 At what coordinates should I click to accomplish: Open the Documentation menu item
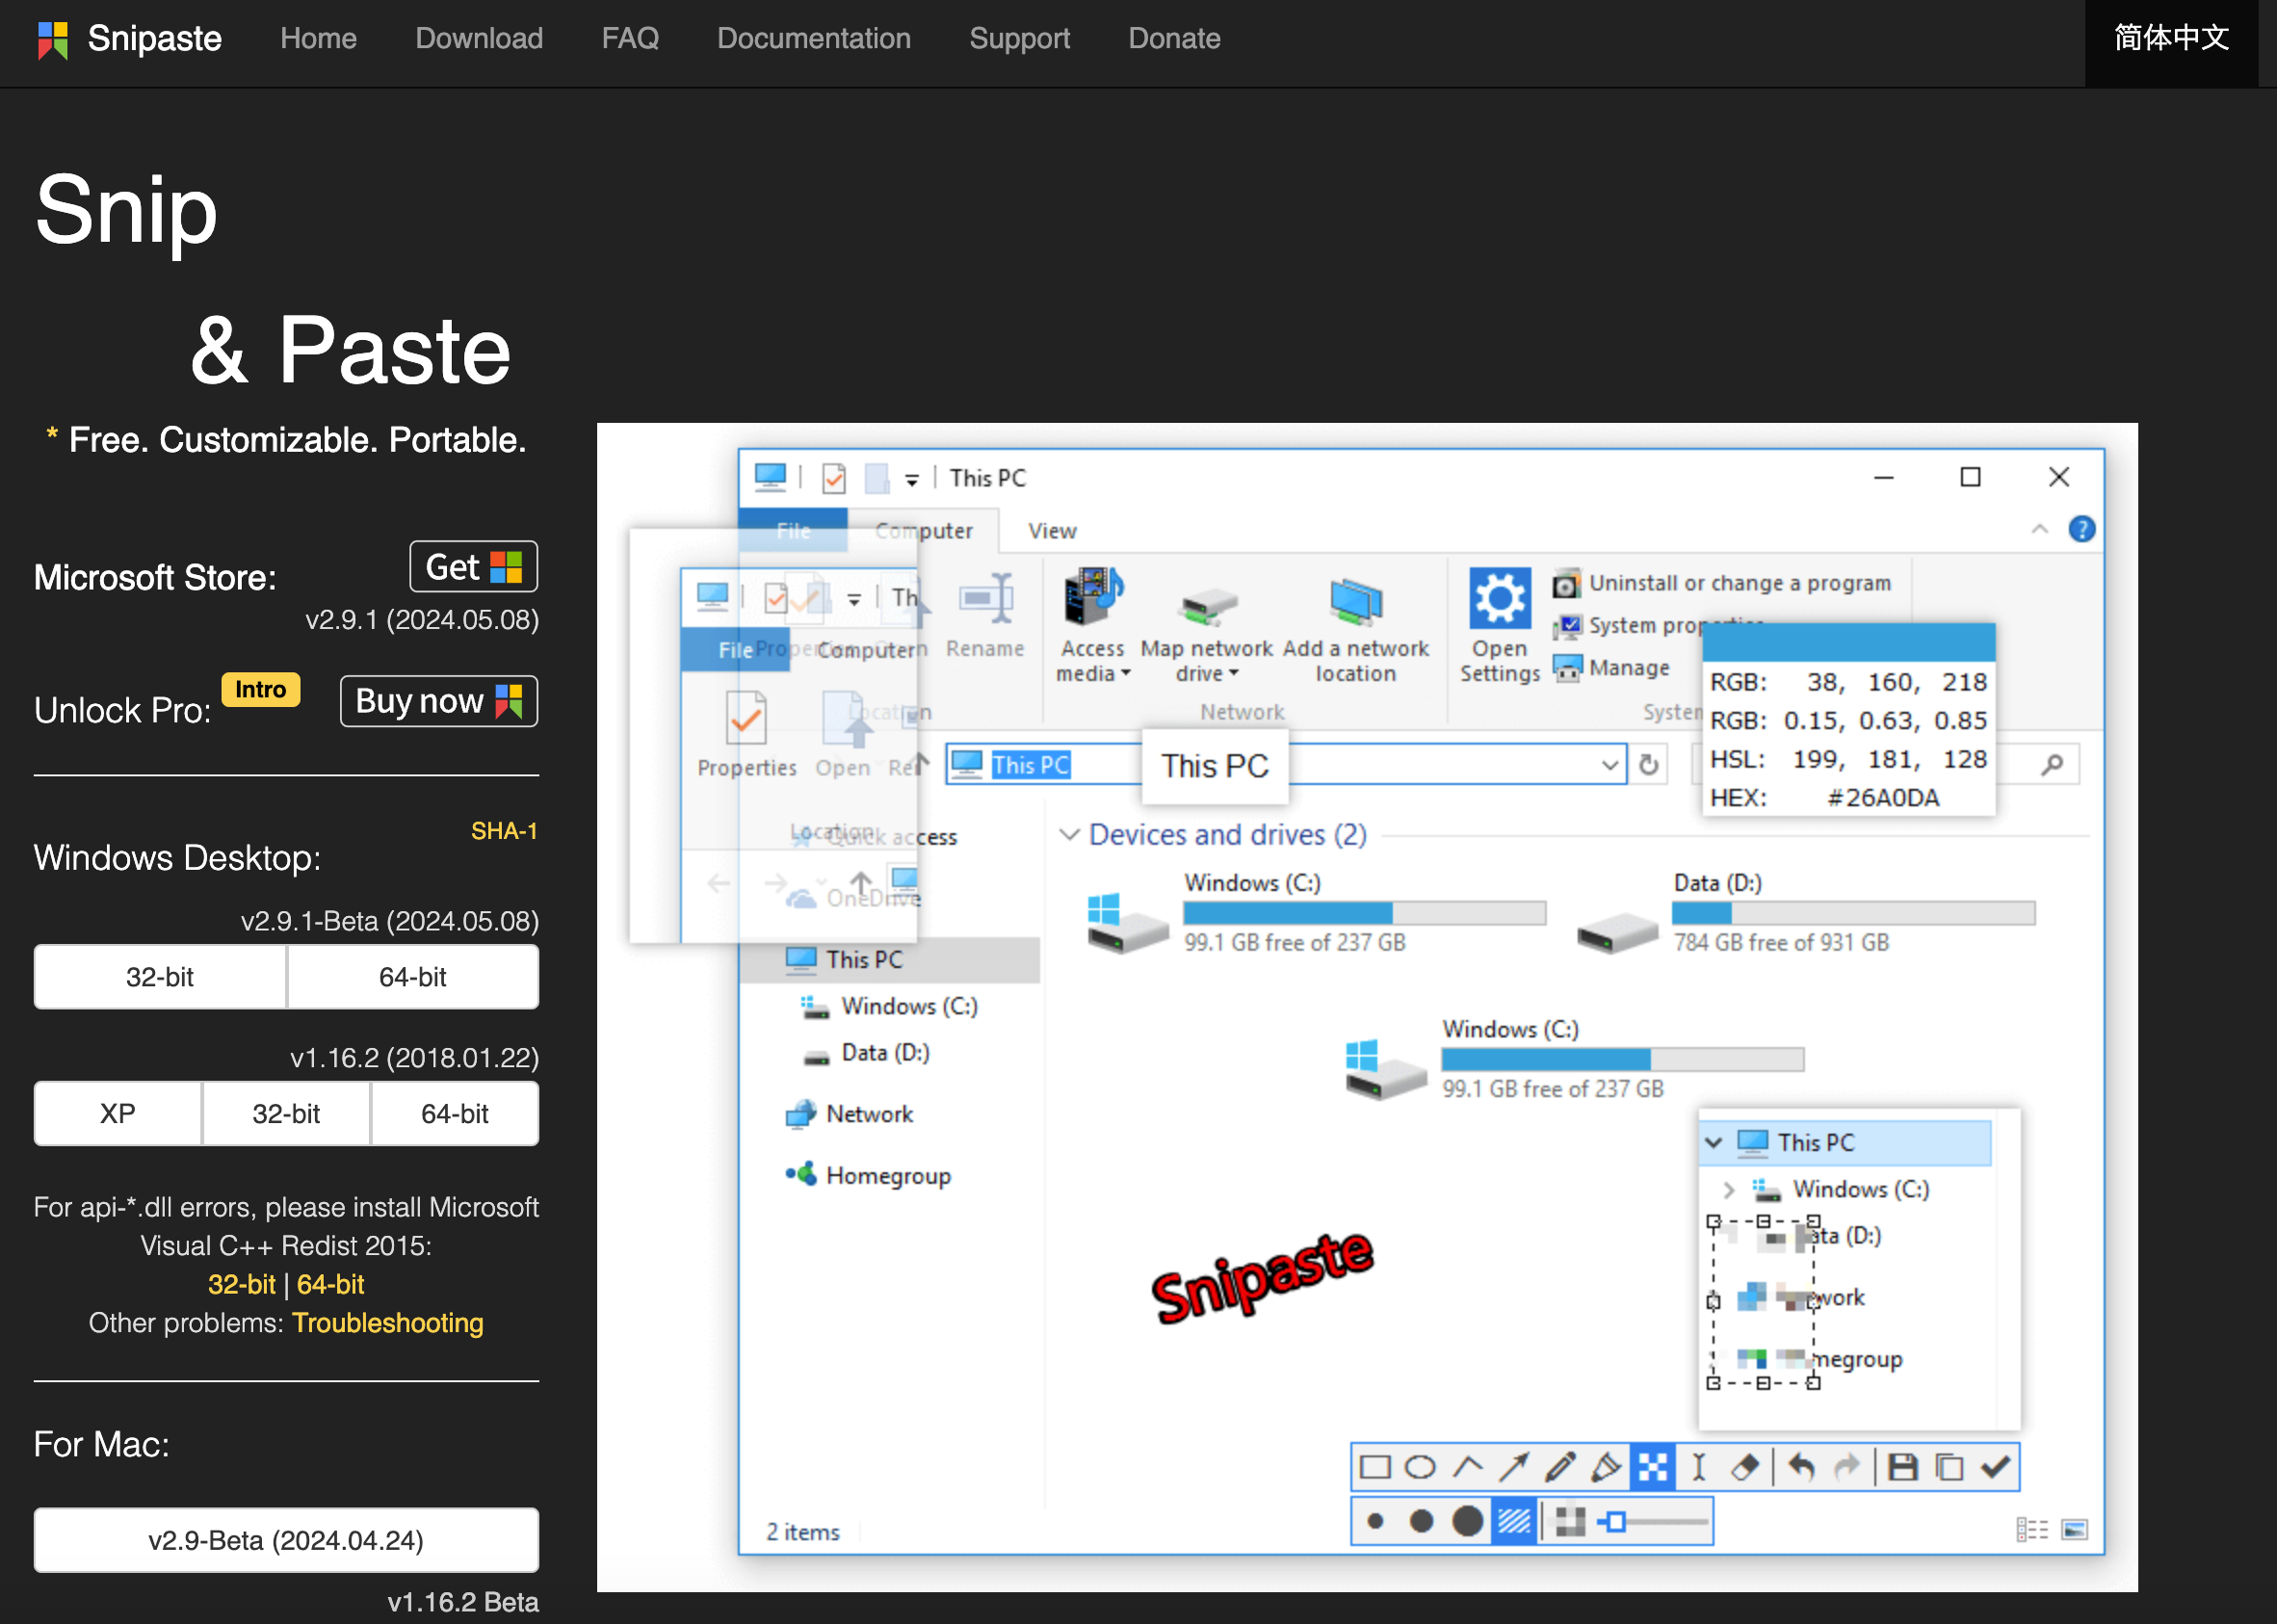pos(814,38)
